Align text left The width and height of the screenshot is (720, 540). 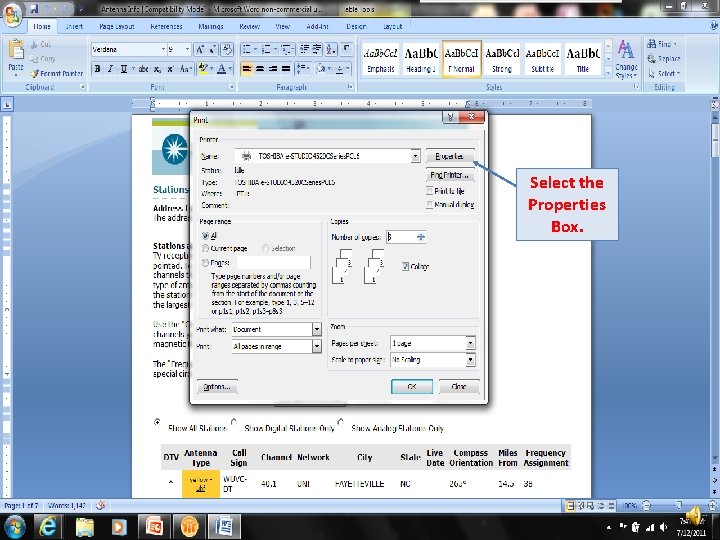pos(247,69)
